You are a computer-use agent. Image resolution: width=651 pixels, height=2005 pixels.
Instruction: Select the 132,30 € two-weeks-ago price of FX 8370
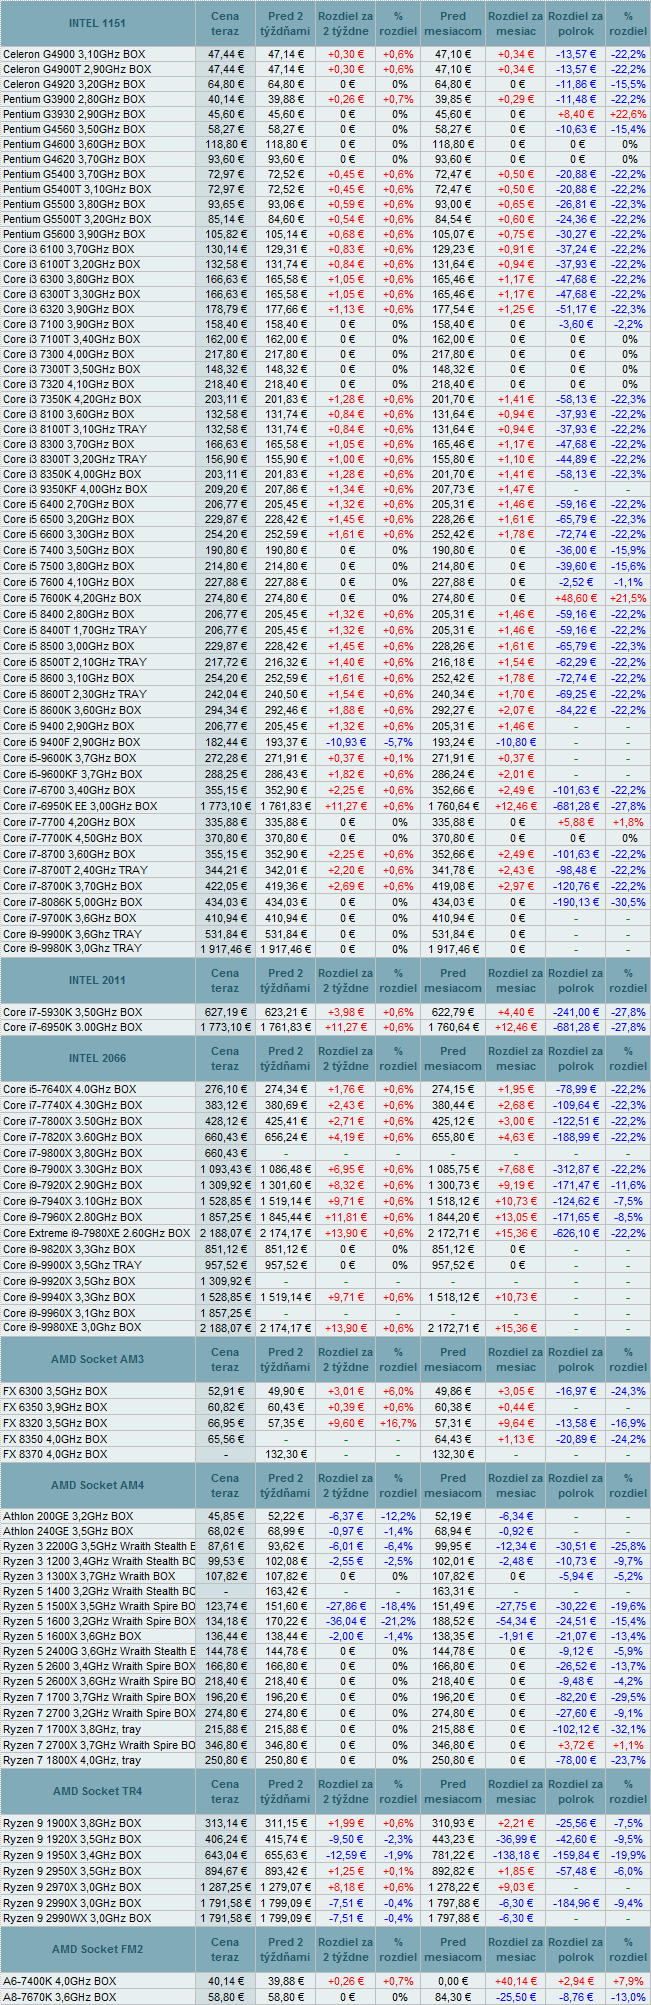coord(286,1454)
